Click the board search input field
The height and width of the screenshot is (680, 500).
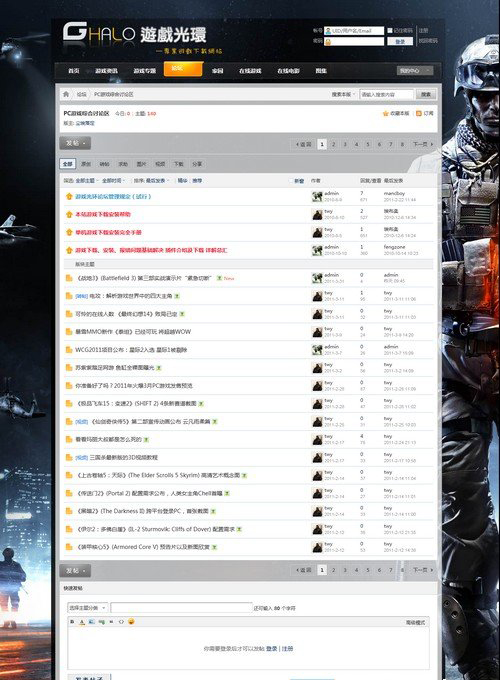[x=386, y=94]
